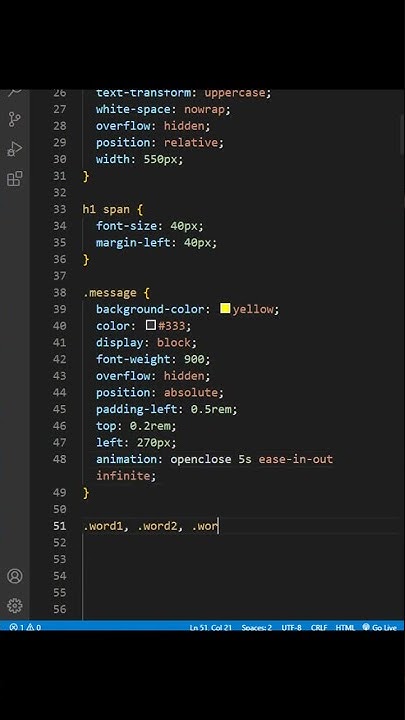Viewport: 405px width, 720px height.
Task: Click 'ease-in-out' value text
Action: click(x=296, y=459)
